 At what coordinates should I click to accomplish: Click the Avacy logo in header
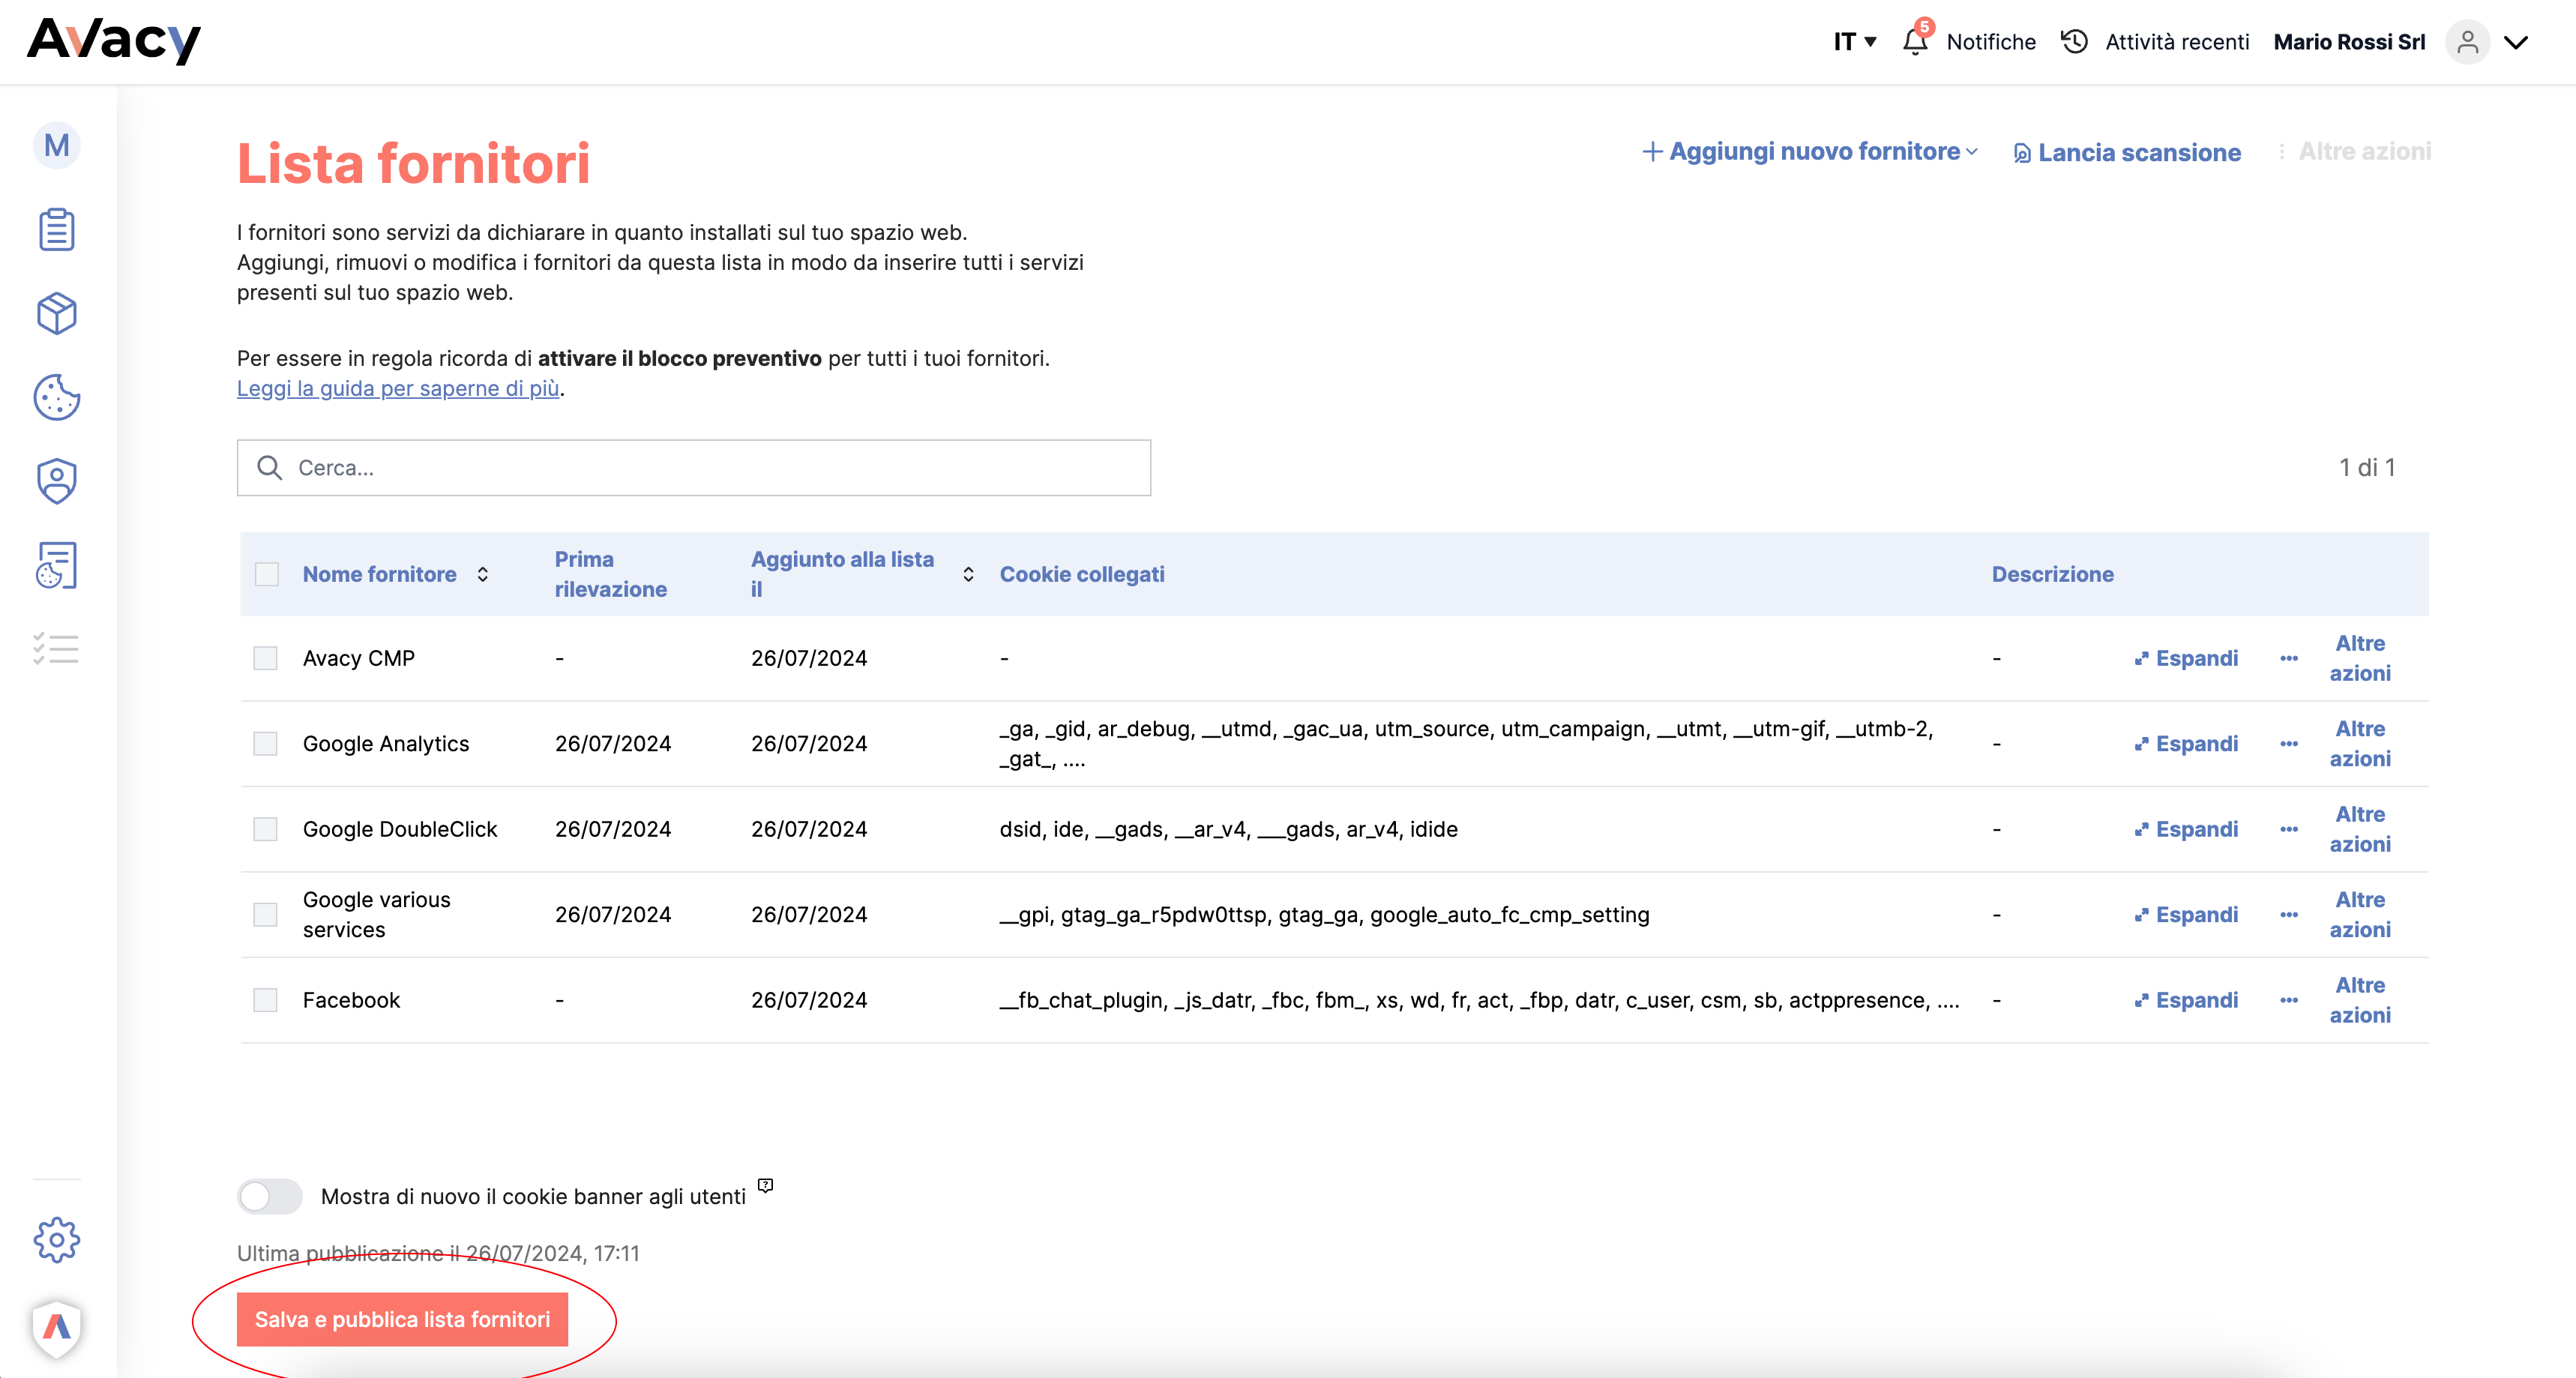point(114,41)
